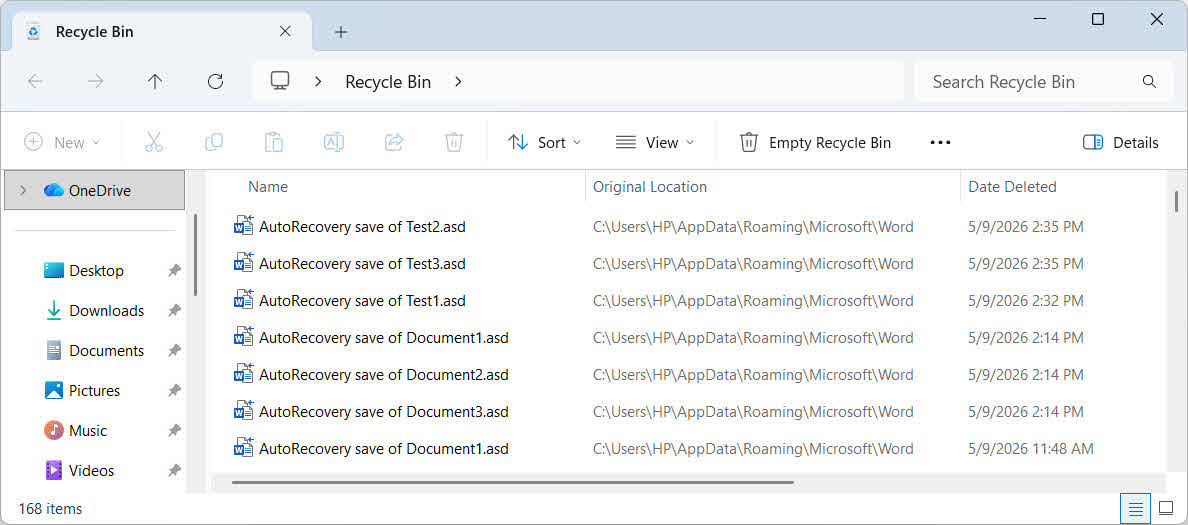Click the Pictures sidebar icon

click(54, 391)
